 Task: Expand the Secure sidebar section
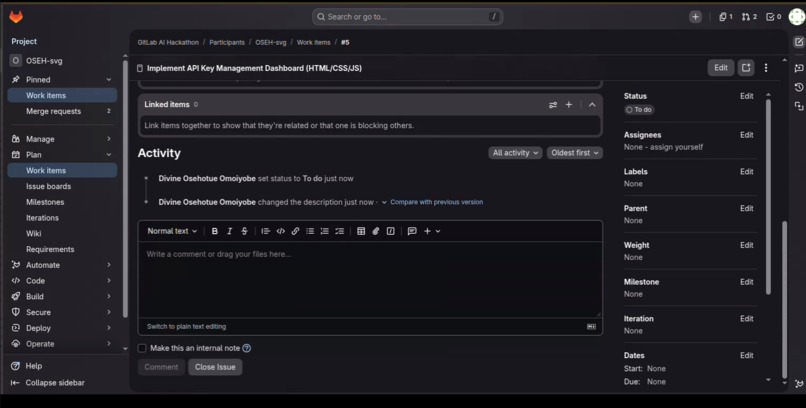[x=108, y=312]
